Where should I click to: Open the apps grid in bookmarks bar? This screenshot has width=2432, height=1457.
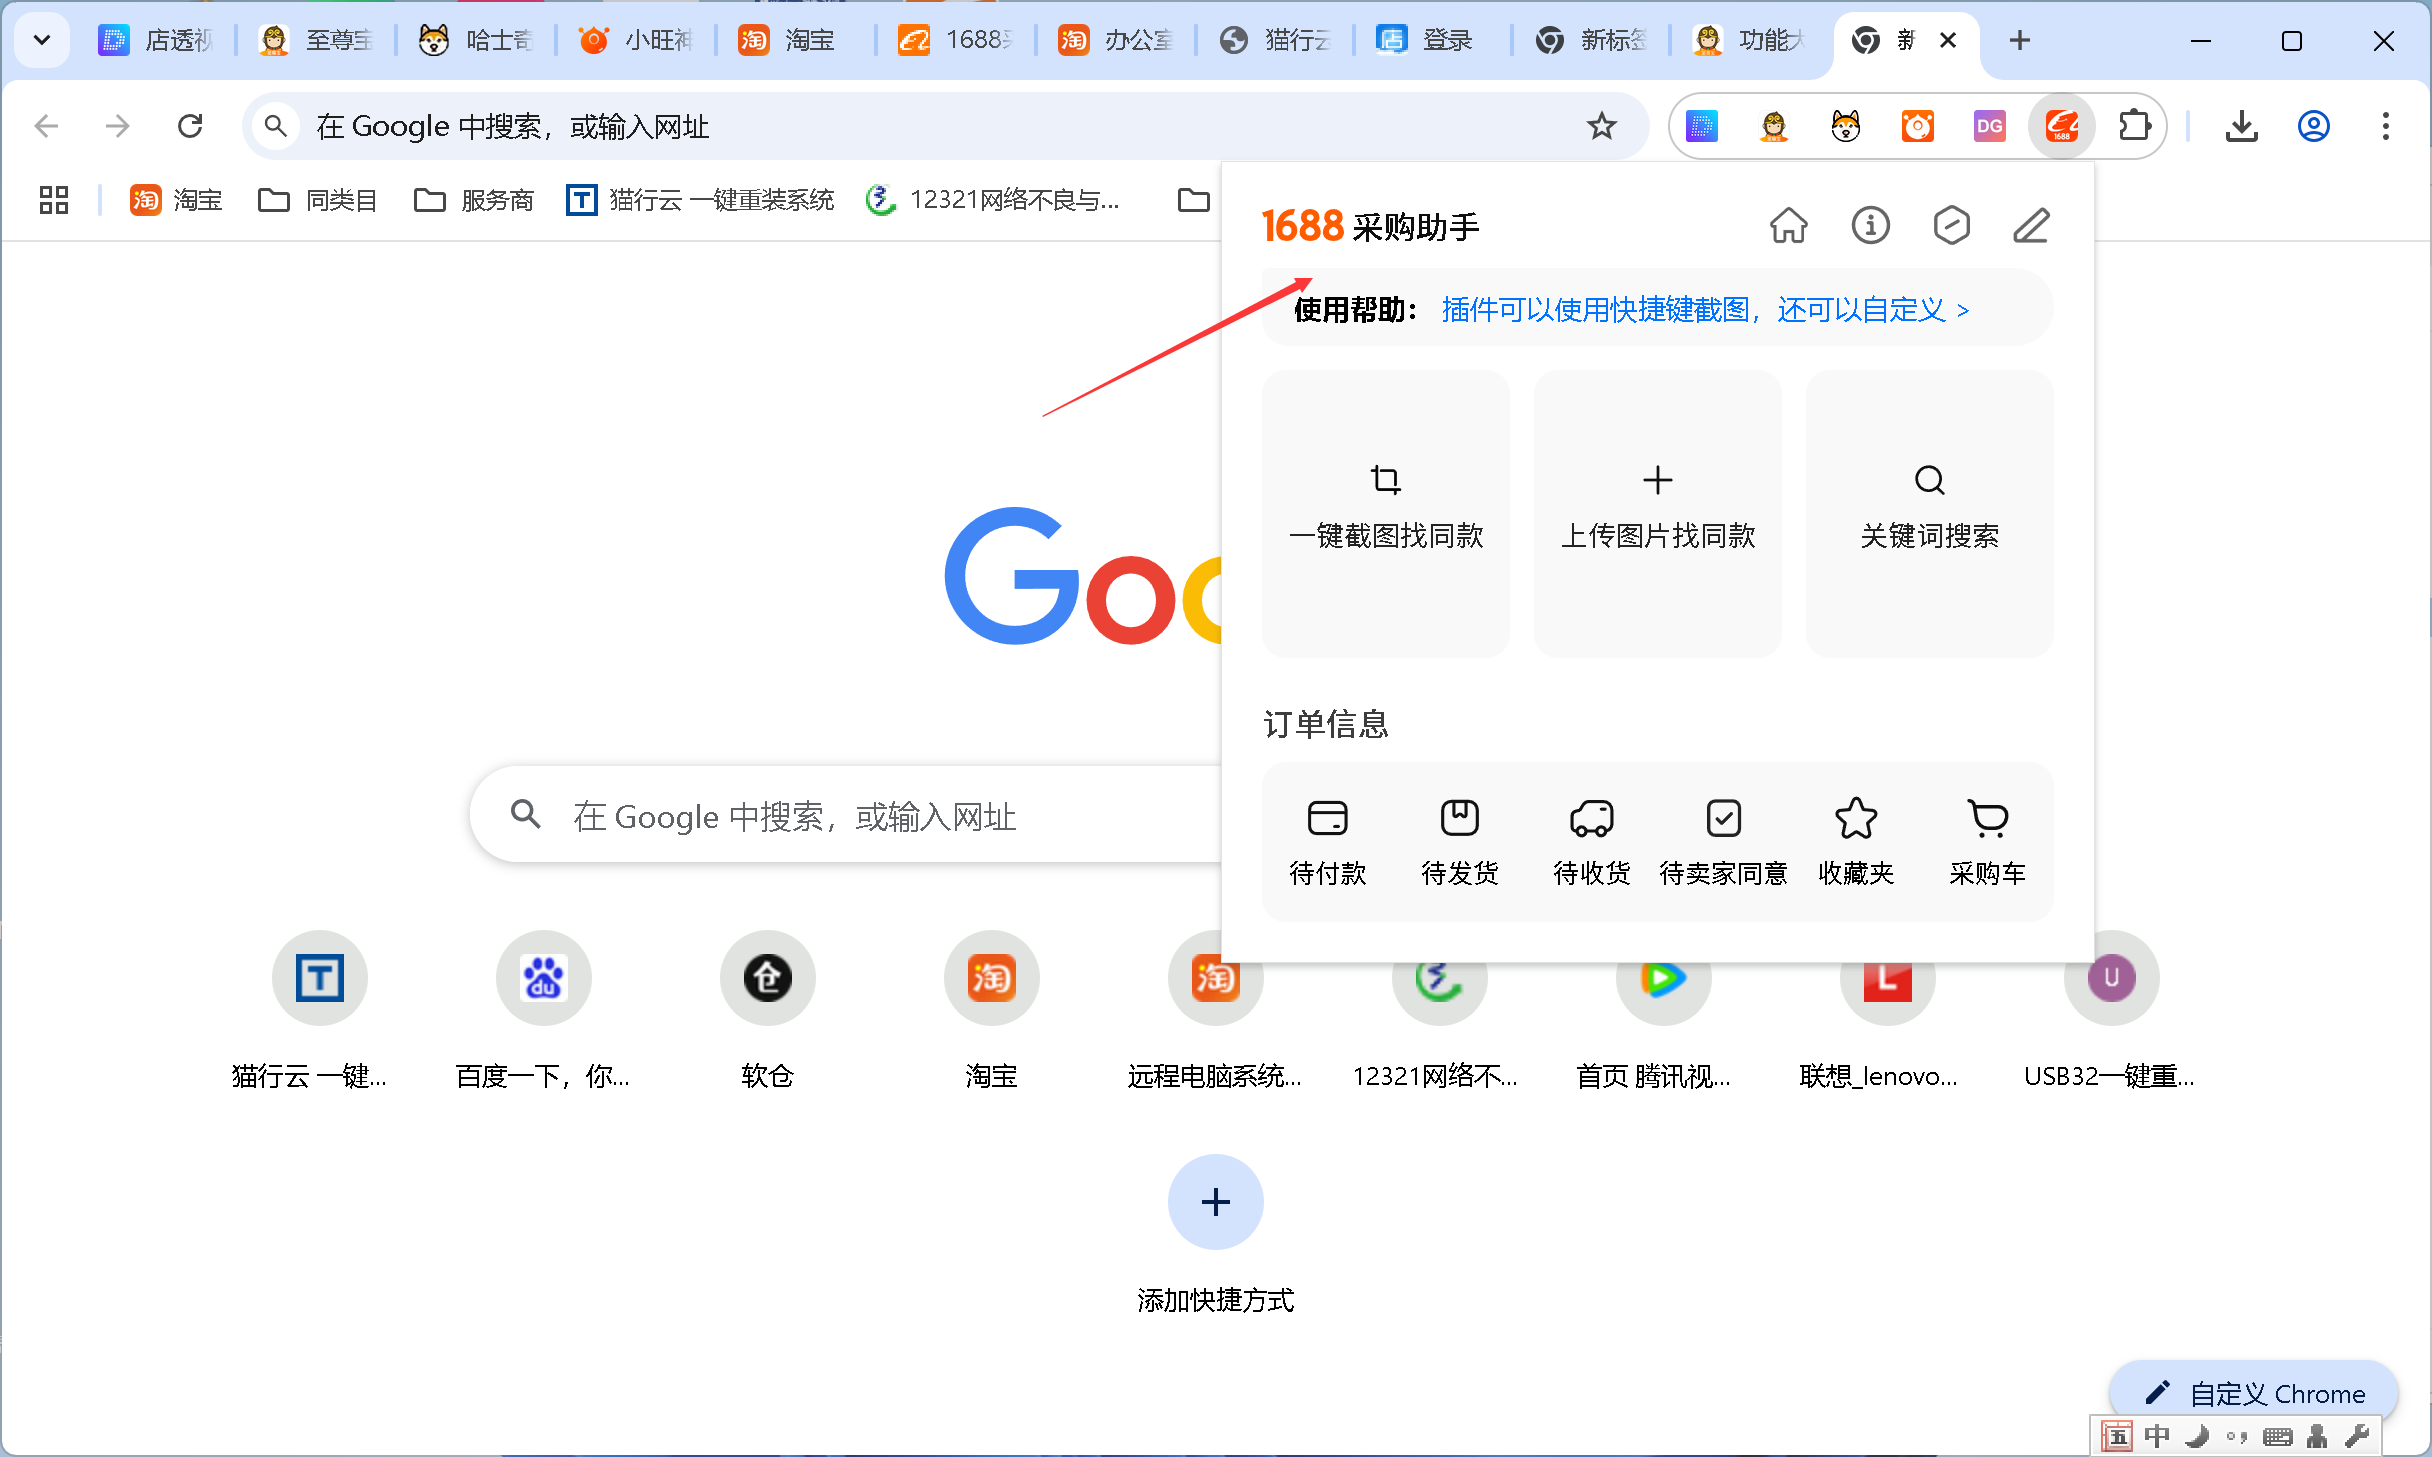[54, 200]
